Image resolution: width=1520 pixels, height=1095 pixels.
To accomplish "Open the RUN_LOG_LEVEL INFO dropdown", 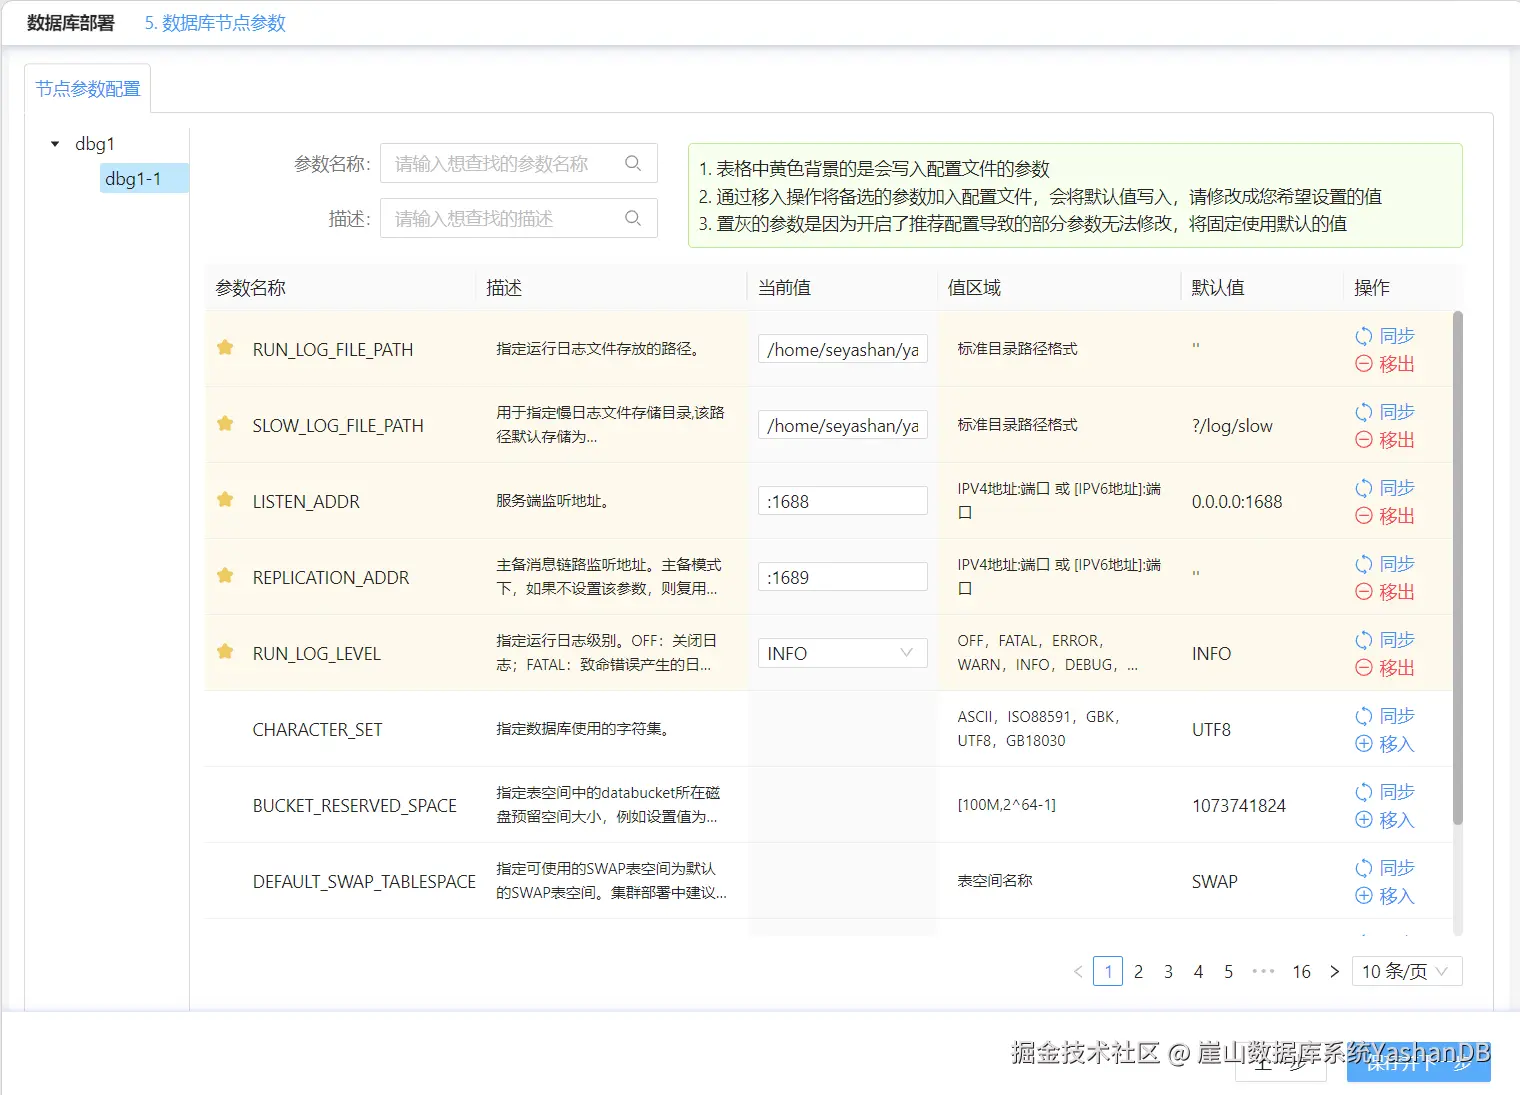I will coord(842,653).
